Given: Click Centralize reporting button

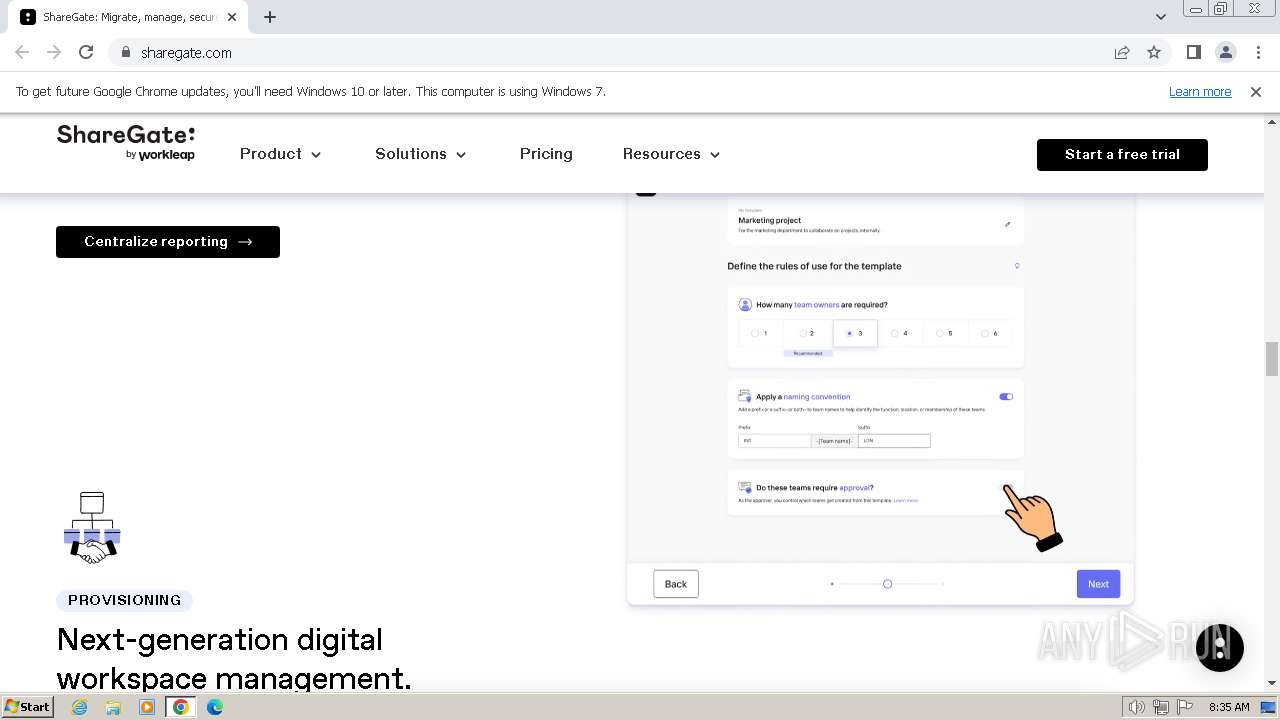Looking at the screenshot, I should [x=168, y=241].
